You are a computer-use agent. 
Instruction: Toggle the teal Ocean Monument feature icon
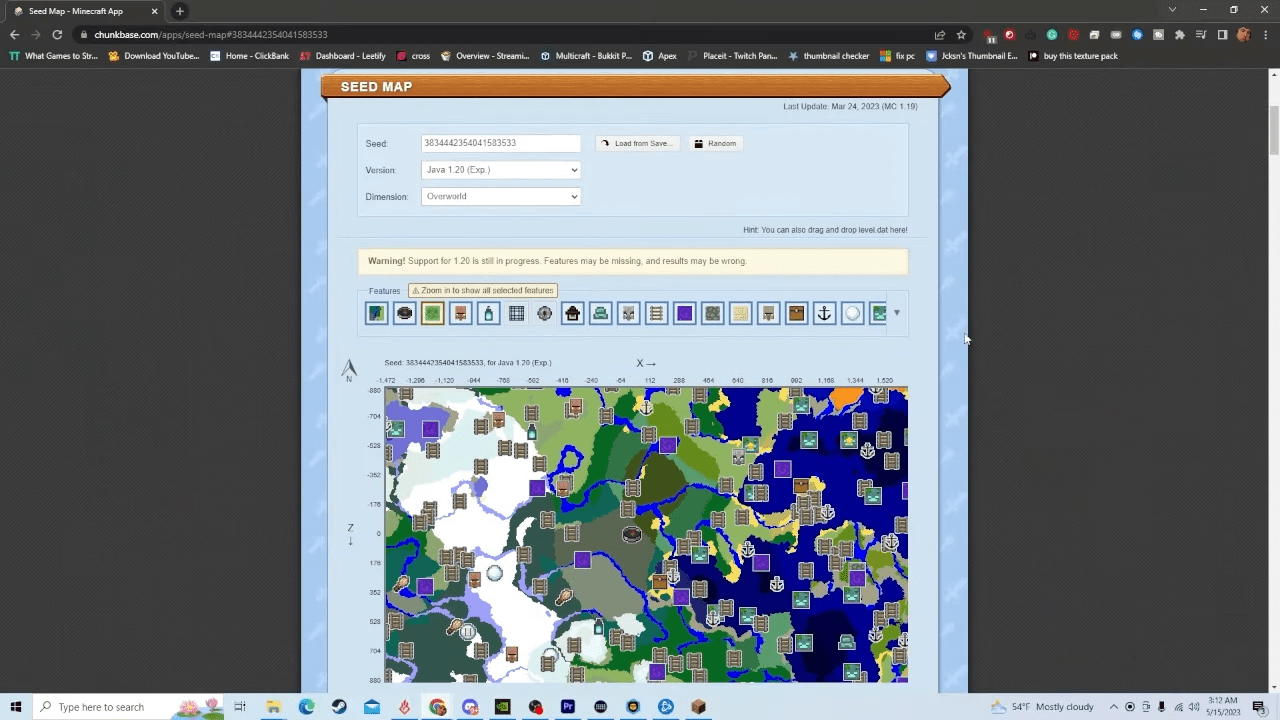coord(600,314)
